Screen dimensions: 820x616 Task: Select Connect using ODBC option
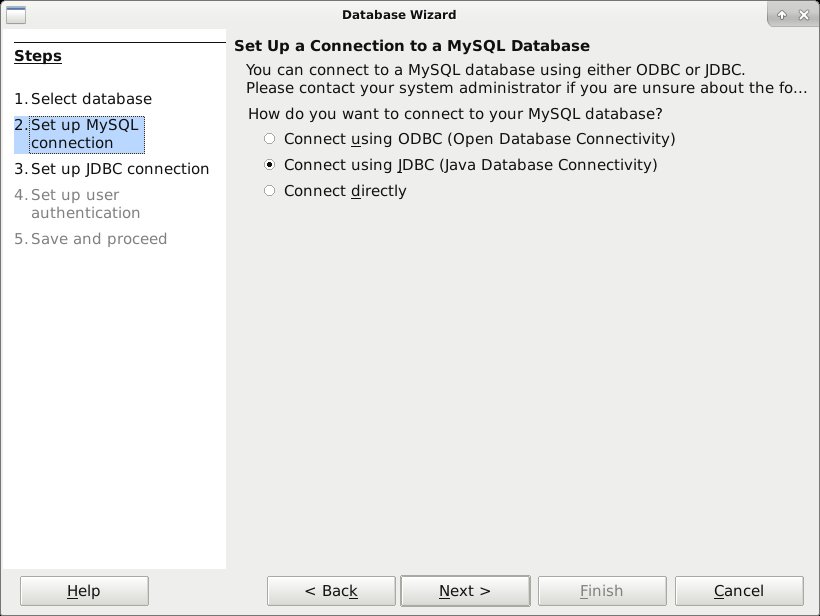(268, 138)
